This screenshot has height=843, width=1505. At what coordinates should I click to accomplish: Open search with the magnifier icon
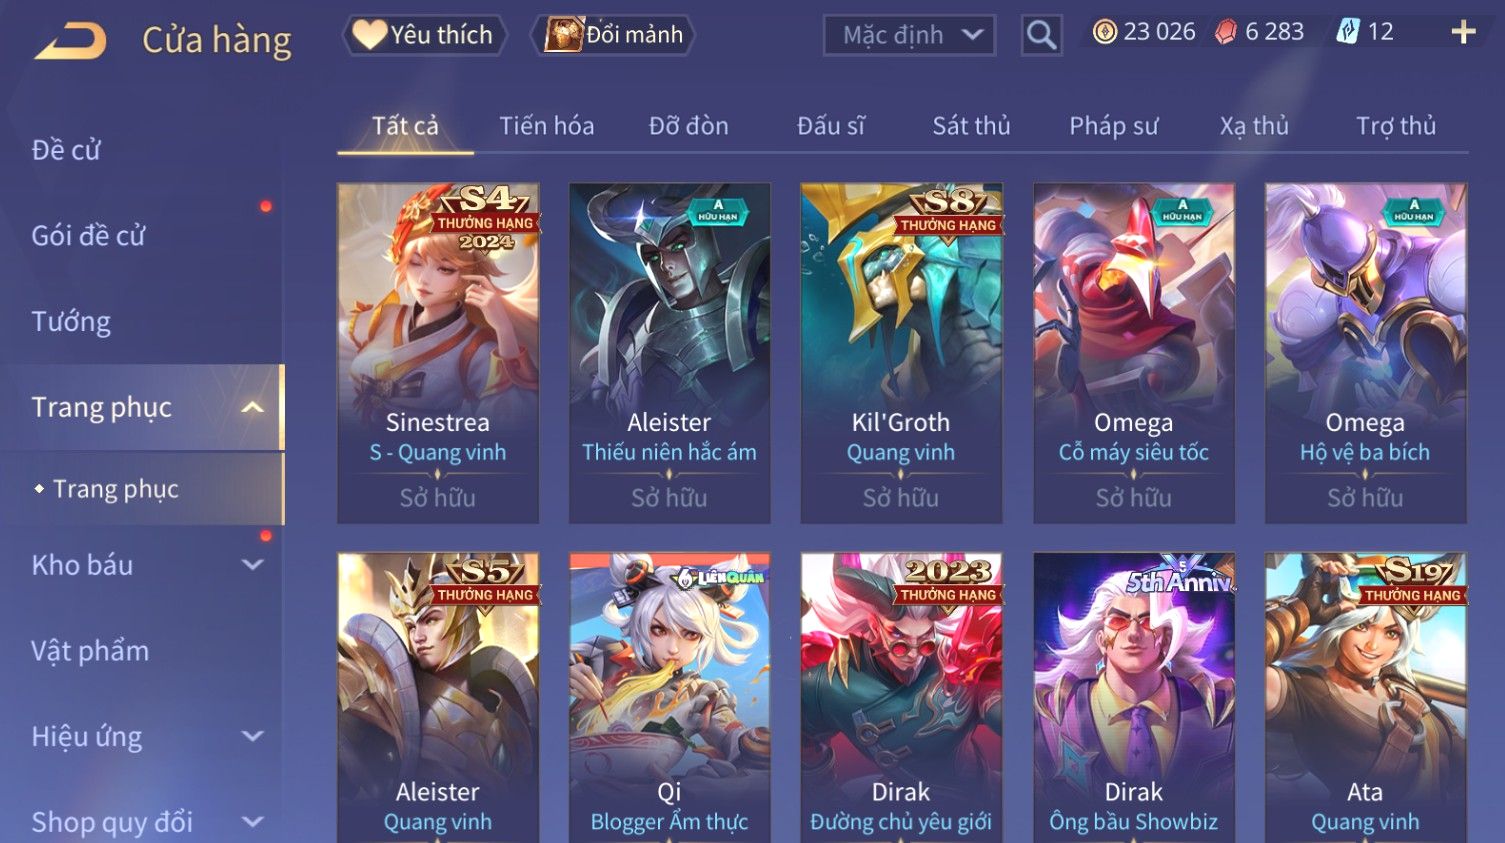tap(1041, 35)
